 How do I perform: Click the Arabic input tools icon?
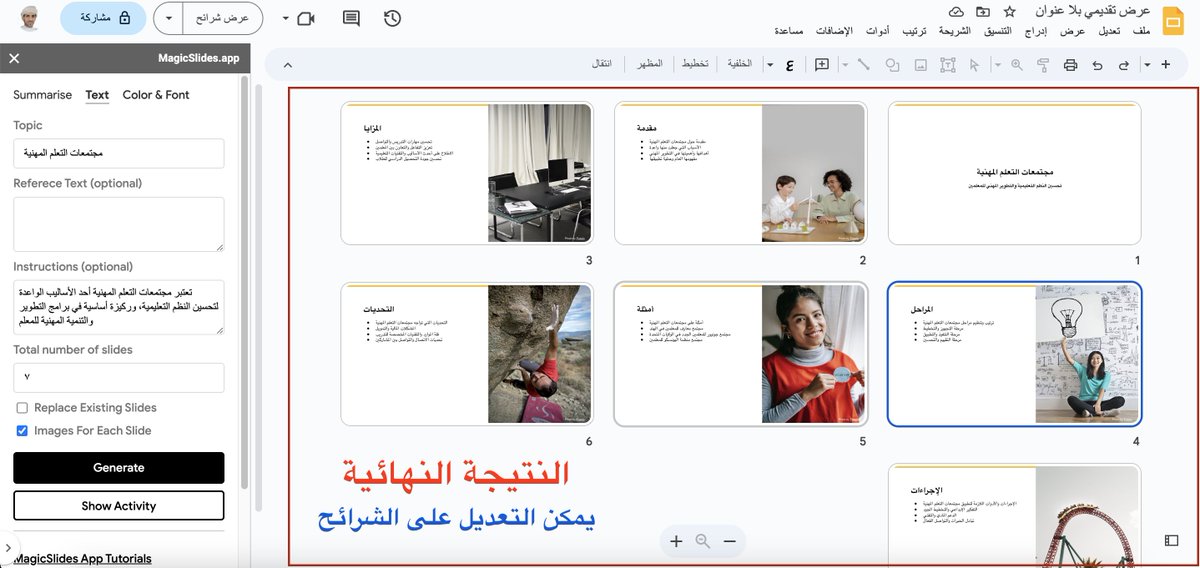[789, 65]
